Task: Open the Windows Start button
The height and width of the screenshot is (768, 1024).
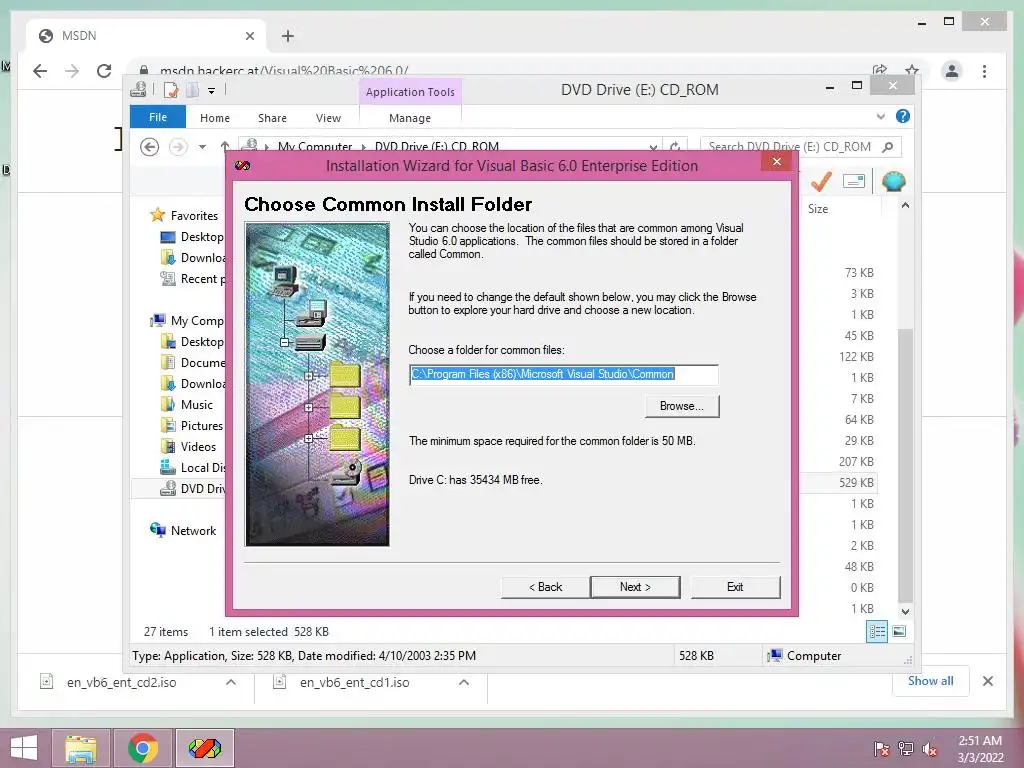Action: tap(24, 748)
